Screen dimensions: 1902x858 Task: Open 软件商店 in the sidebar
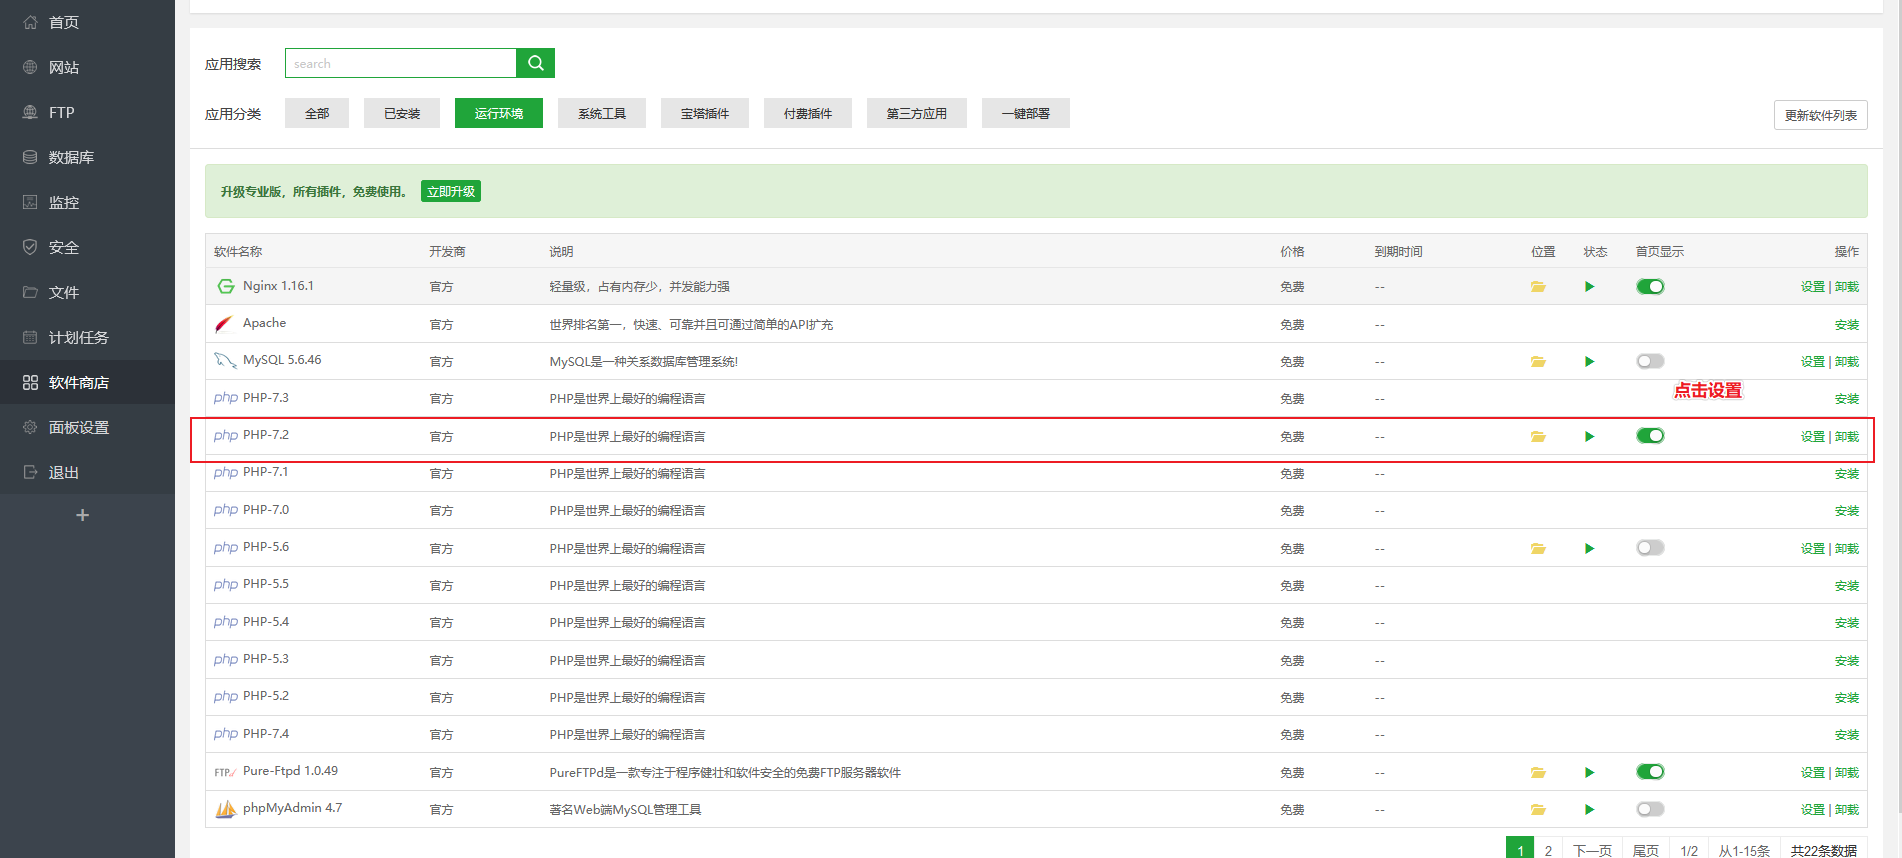[87, 382]
